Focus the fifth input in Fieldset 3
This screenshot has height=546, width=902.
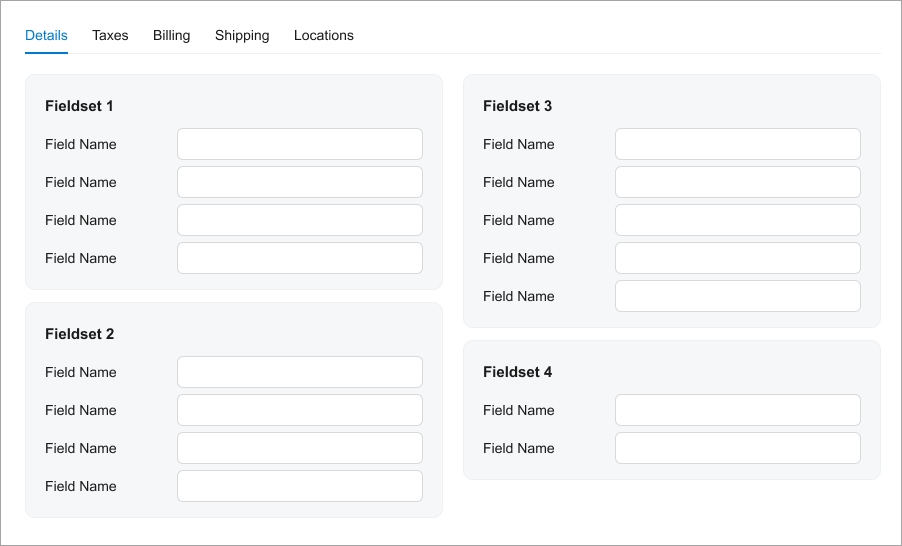point(738,296)
